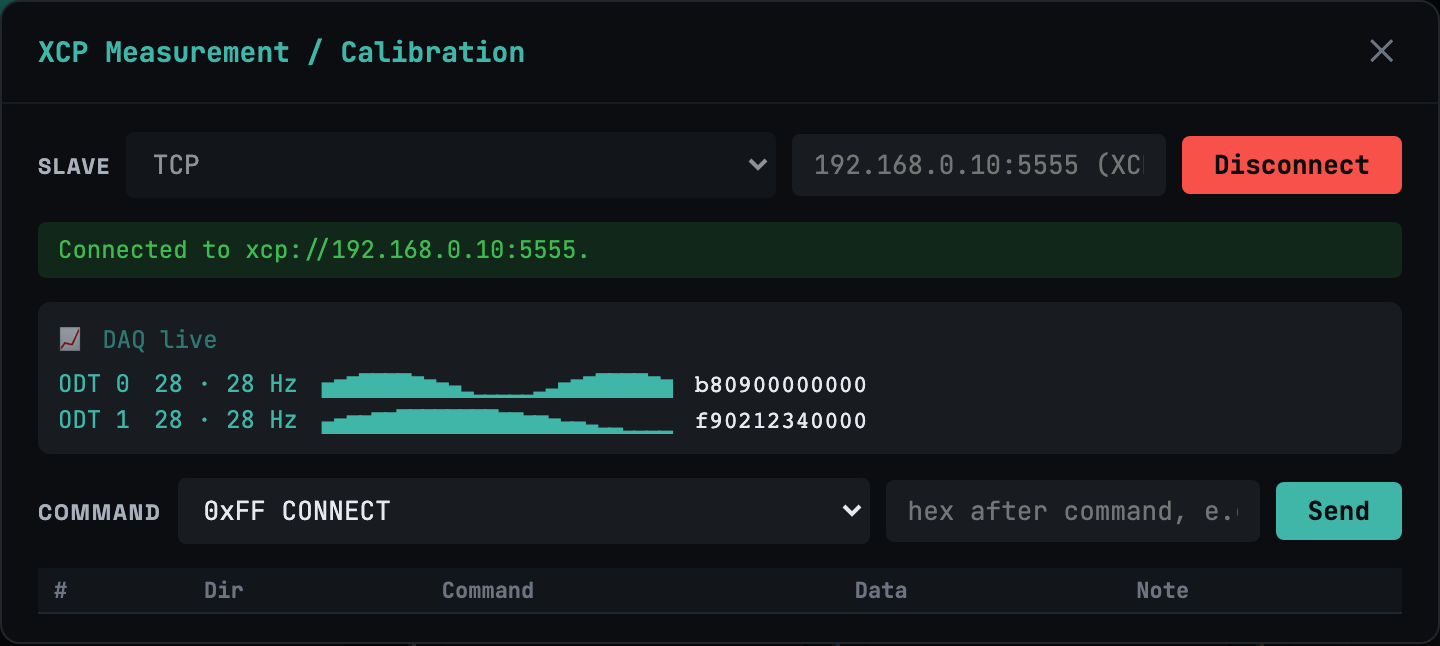The width and height of the screenshot is (1440, 646).
Task: Click the hex after command input field
Action: pyautogui.click(x=1073, y=511)
